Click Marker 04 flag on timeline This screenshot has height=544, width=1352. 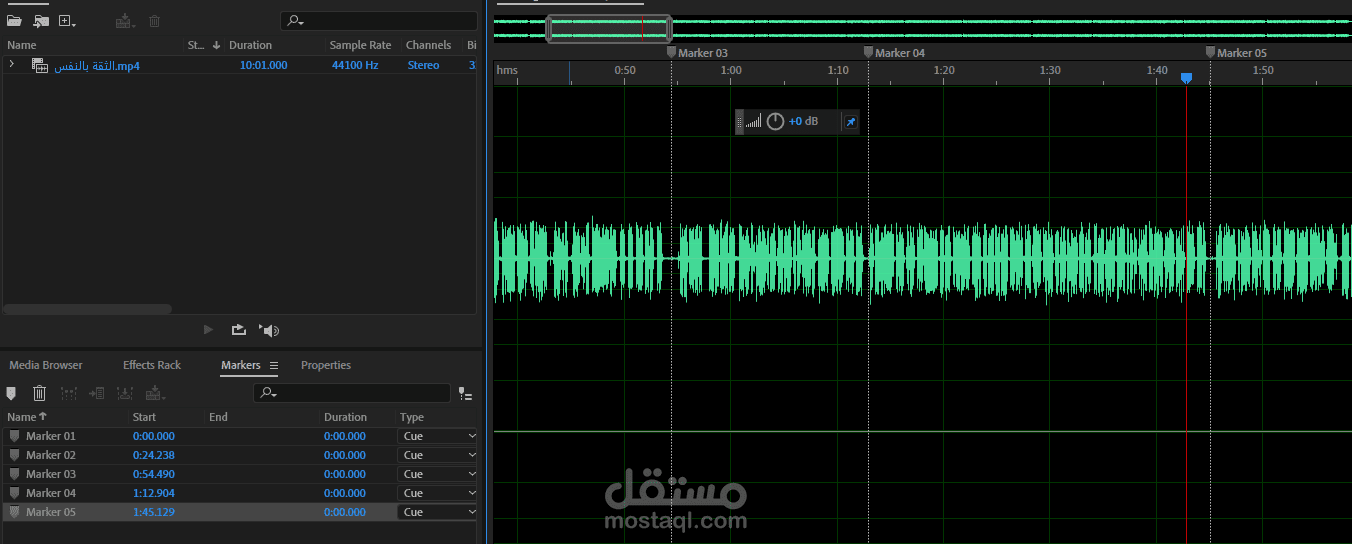click(869, 52)
